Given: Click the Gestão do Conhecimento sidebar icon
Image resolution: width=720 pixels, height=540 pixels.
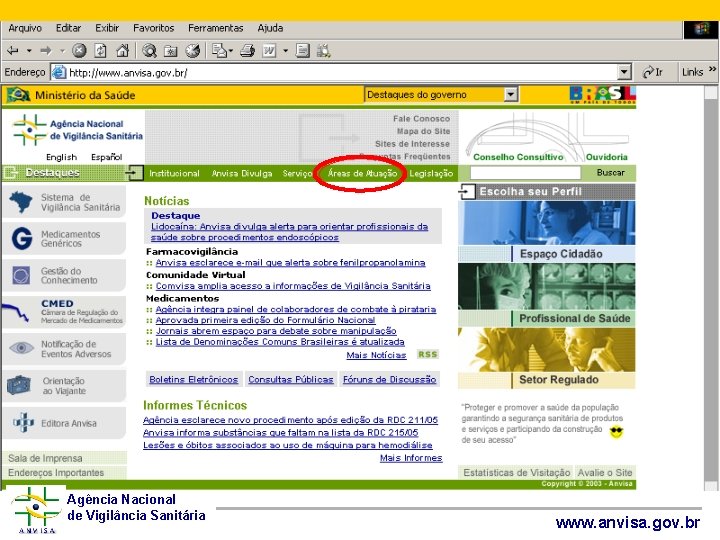Looking at the screenshot, I should click(21, 275).
